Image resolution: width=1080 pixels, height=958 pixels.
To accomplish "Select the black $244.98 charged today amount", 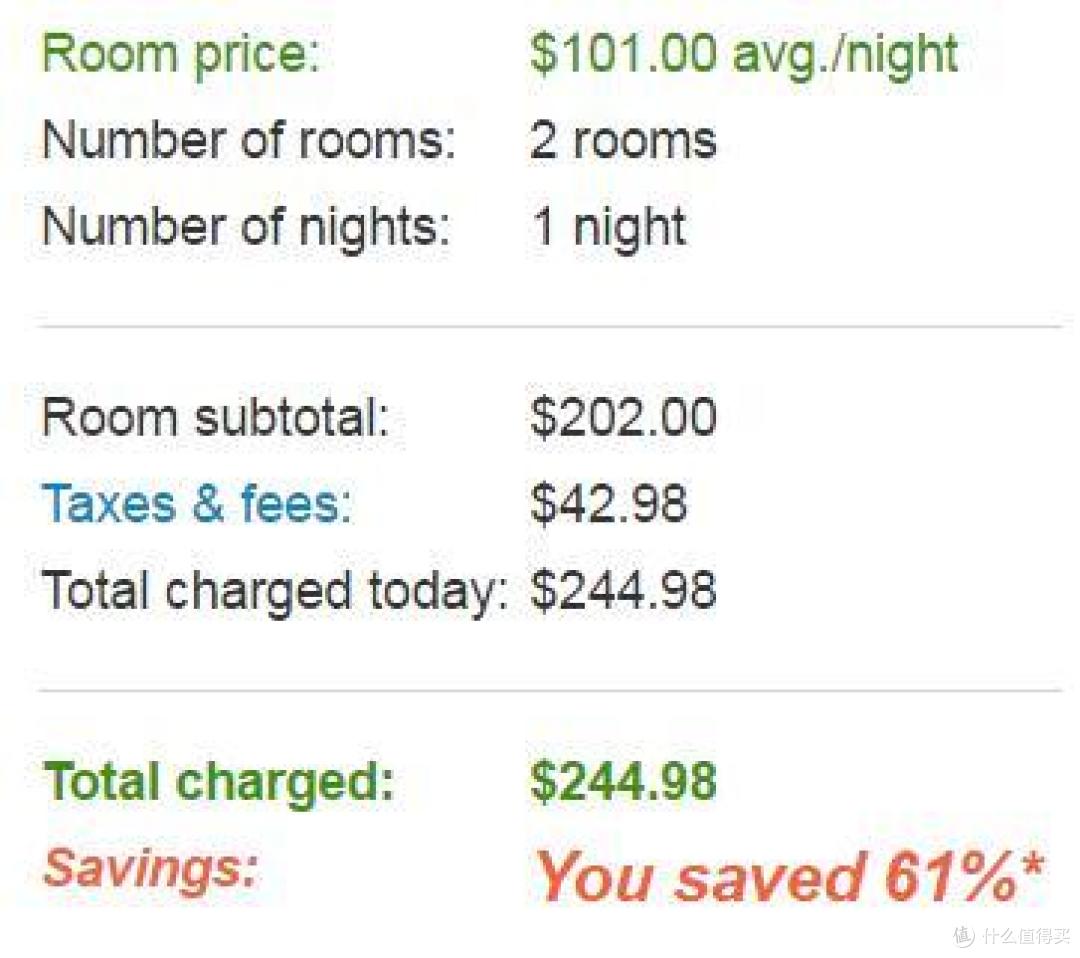I will coord(623,590).
